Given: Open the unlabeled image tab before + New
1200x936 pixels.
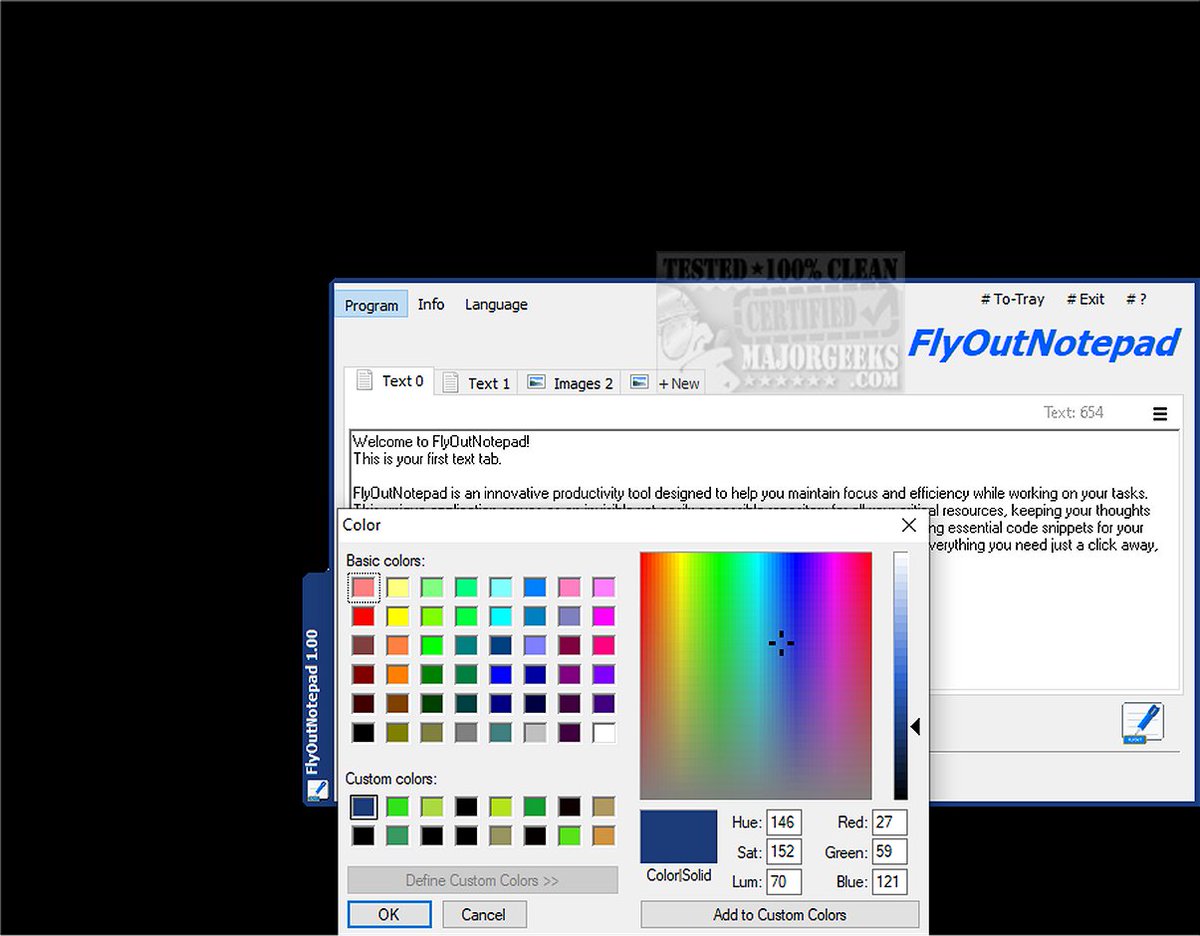Looking at the screenshot, I should point(639,383).
